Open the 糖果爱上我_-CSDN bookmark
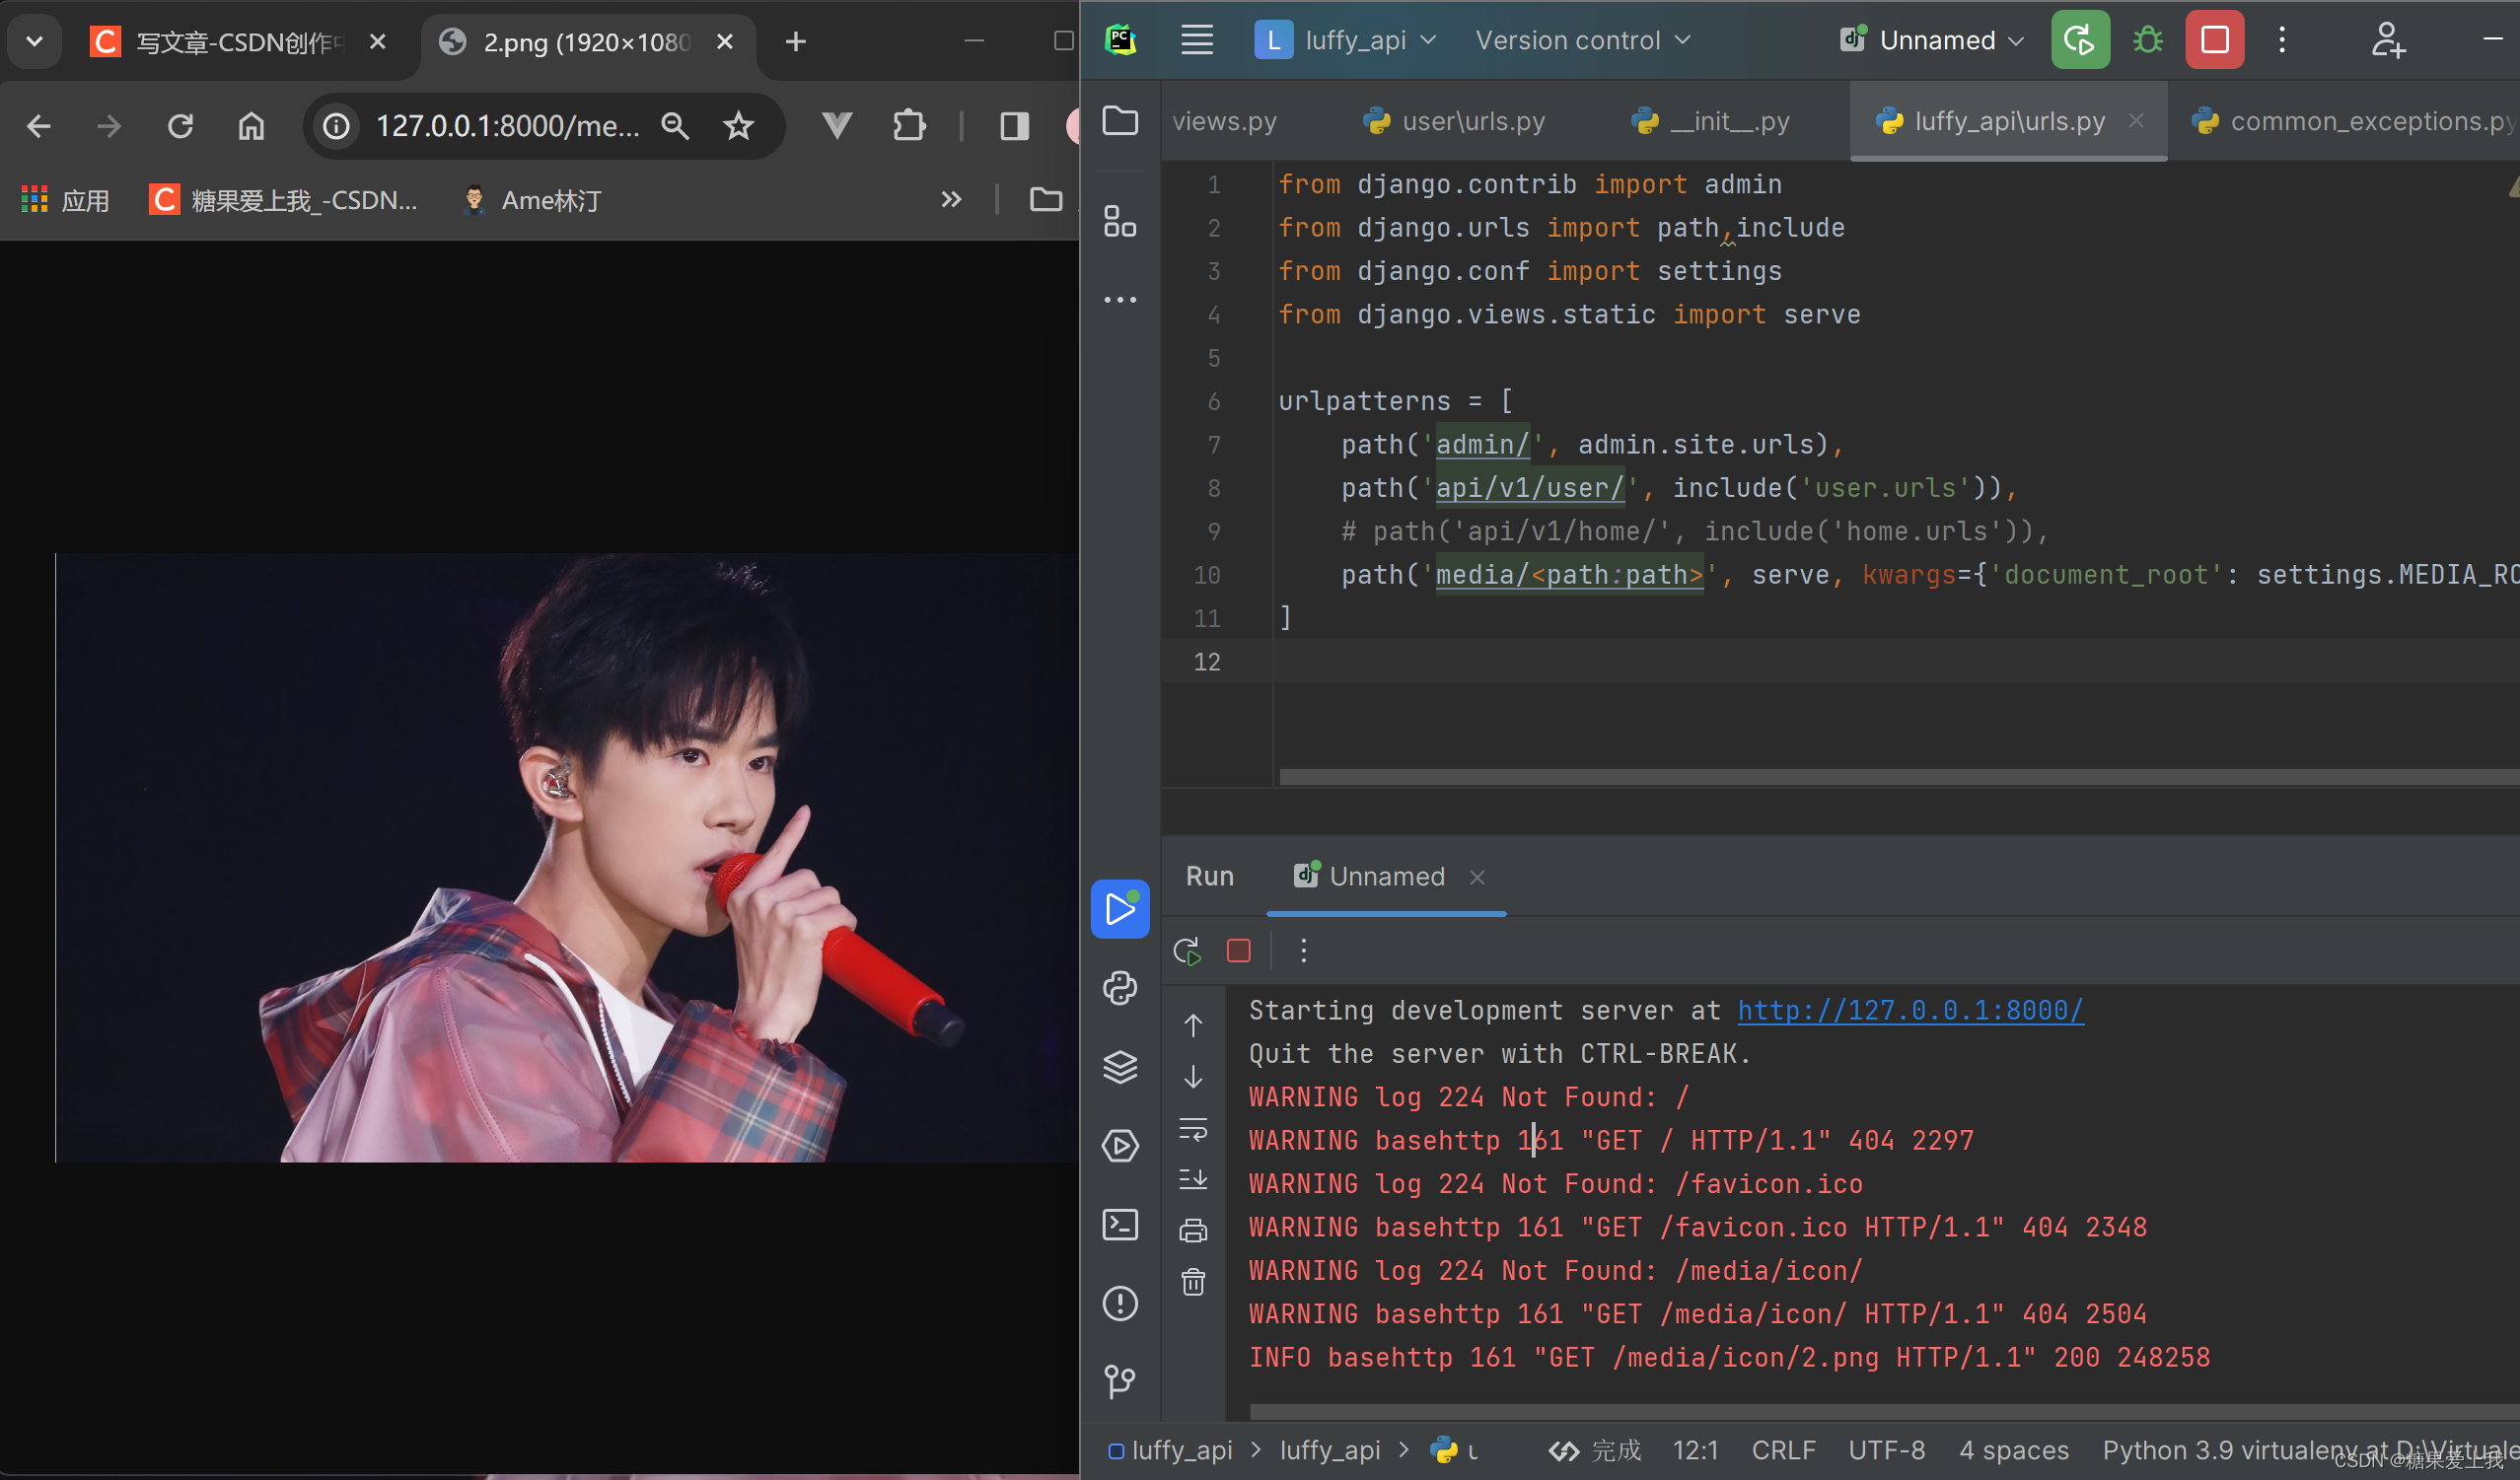This screenshot has width=2520, height=1480. (285, 200)
